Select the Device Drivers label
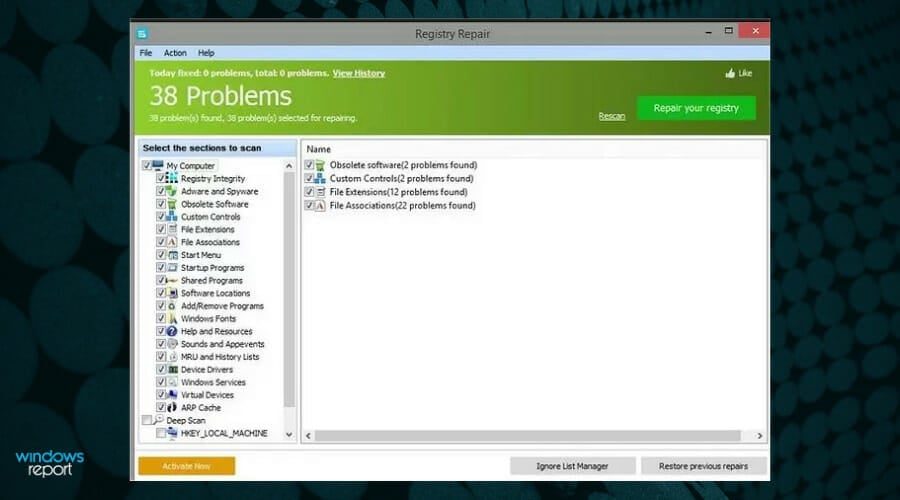900x500 pixels. click(207, 370)
